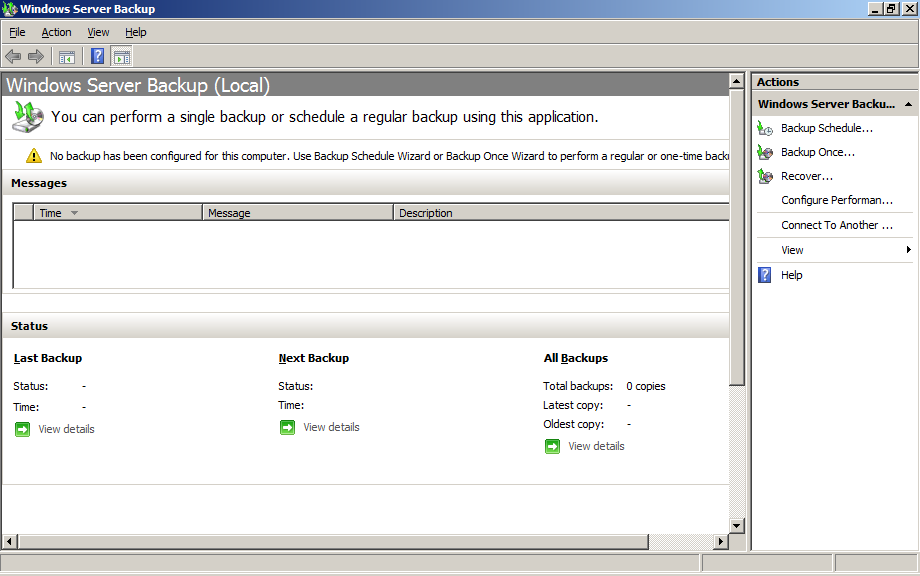Click the vertical scrollbar up arrow
This screenshot has height=576, width=920.
(736, 80)
